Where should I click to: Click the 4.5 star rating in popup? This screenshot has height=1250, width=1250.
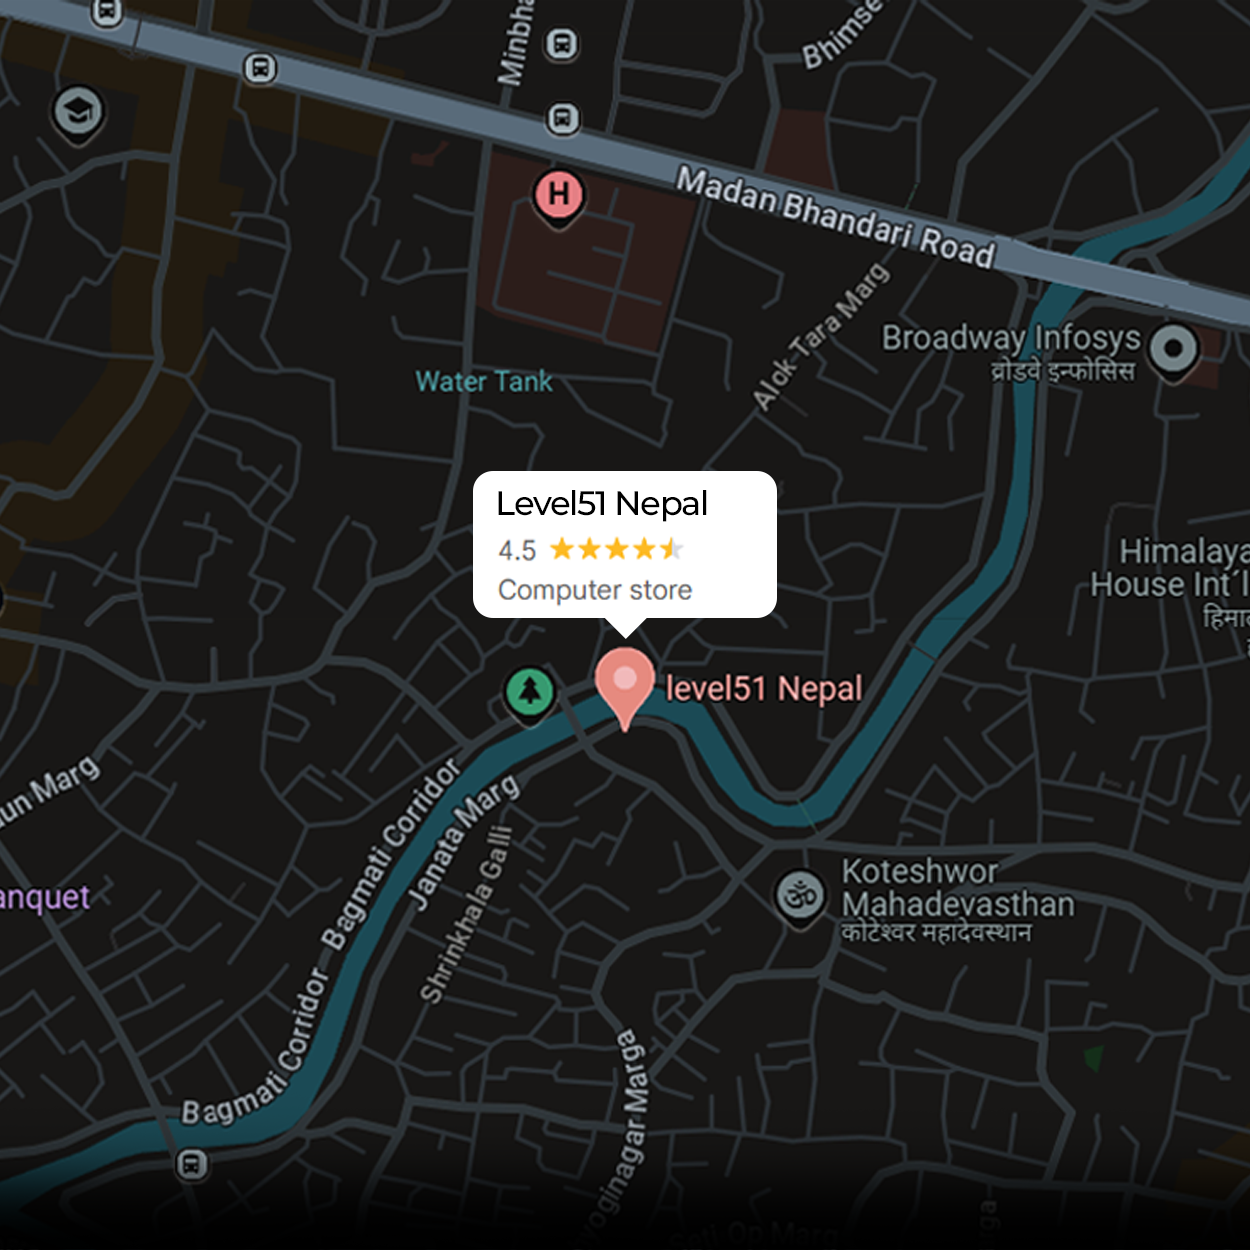pyautogui.click(x=591, y=549)
